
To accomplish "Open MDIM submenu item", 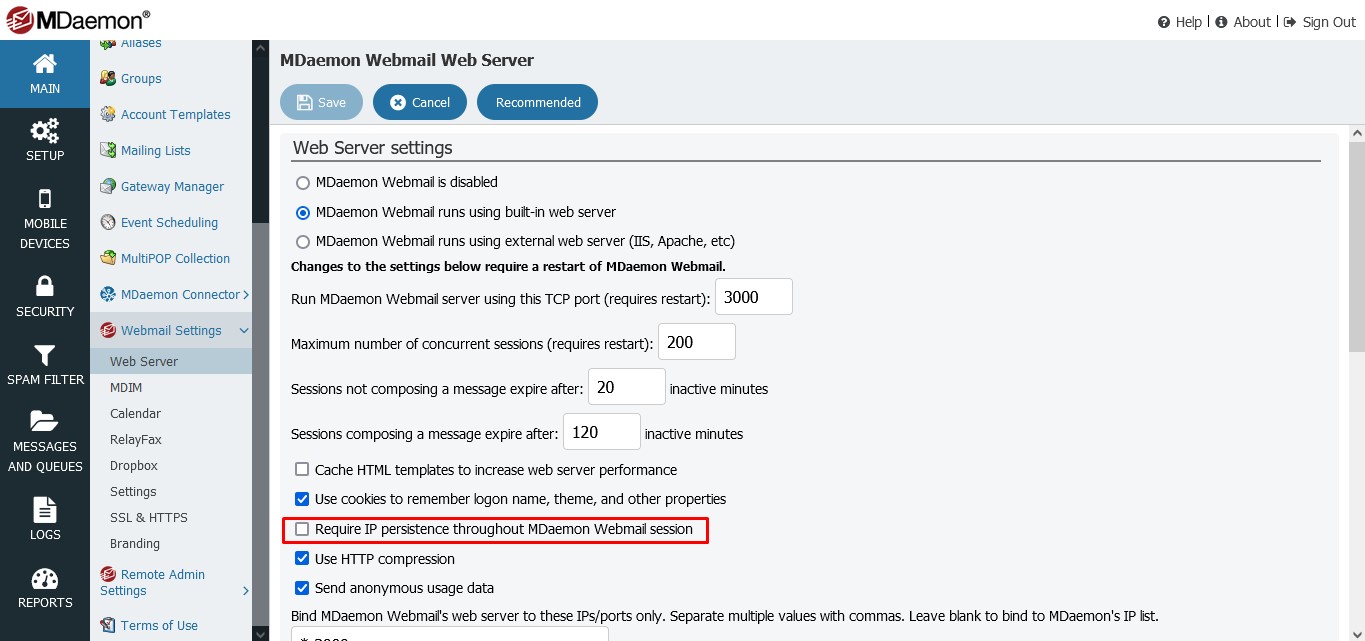I will pyautogui.click(x=126, y=387).
